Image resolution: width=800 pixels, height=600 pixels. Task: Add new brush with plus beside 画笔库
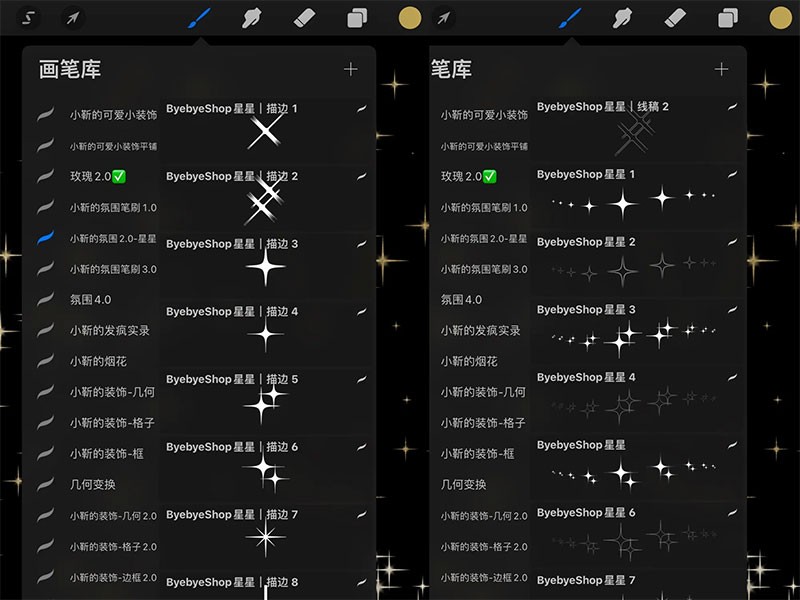[x=350, y=69]
